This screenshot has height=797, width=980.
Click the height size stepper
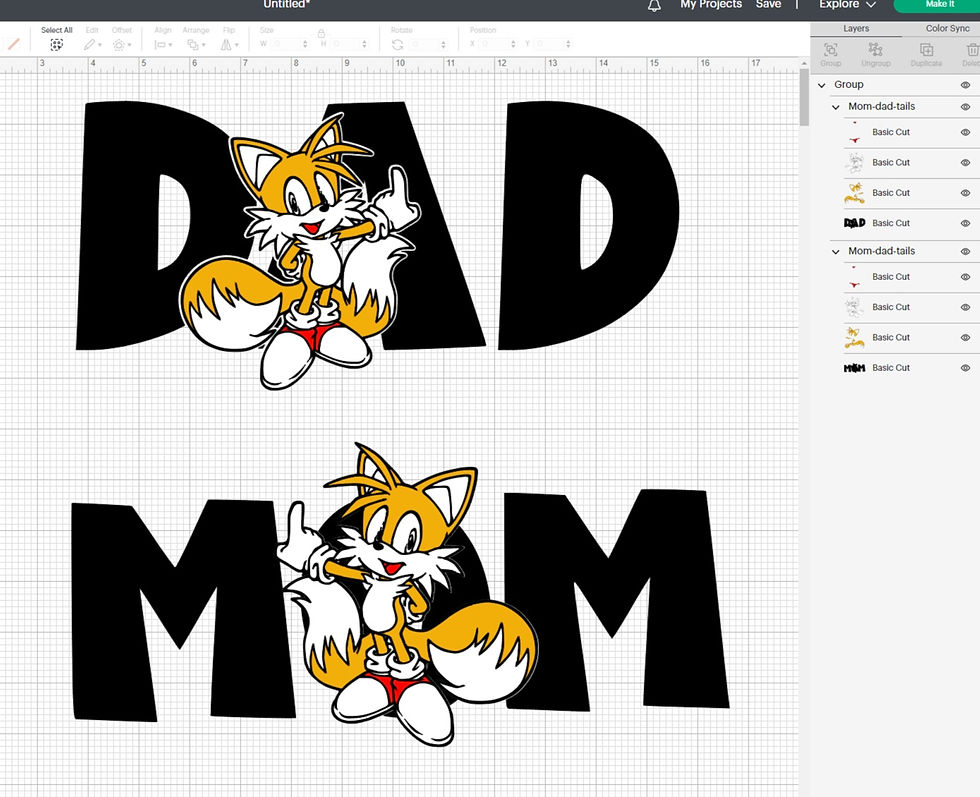point(364,44)
